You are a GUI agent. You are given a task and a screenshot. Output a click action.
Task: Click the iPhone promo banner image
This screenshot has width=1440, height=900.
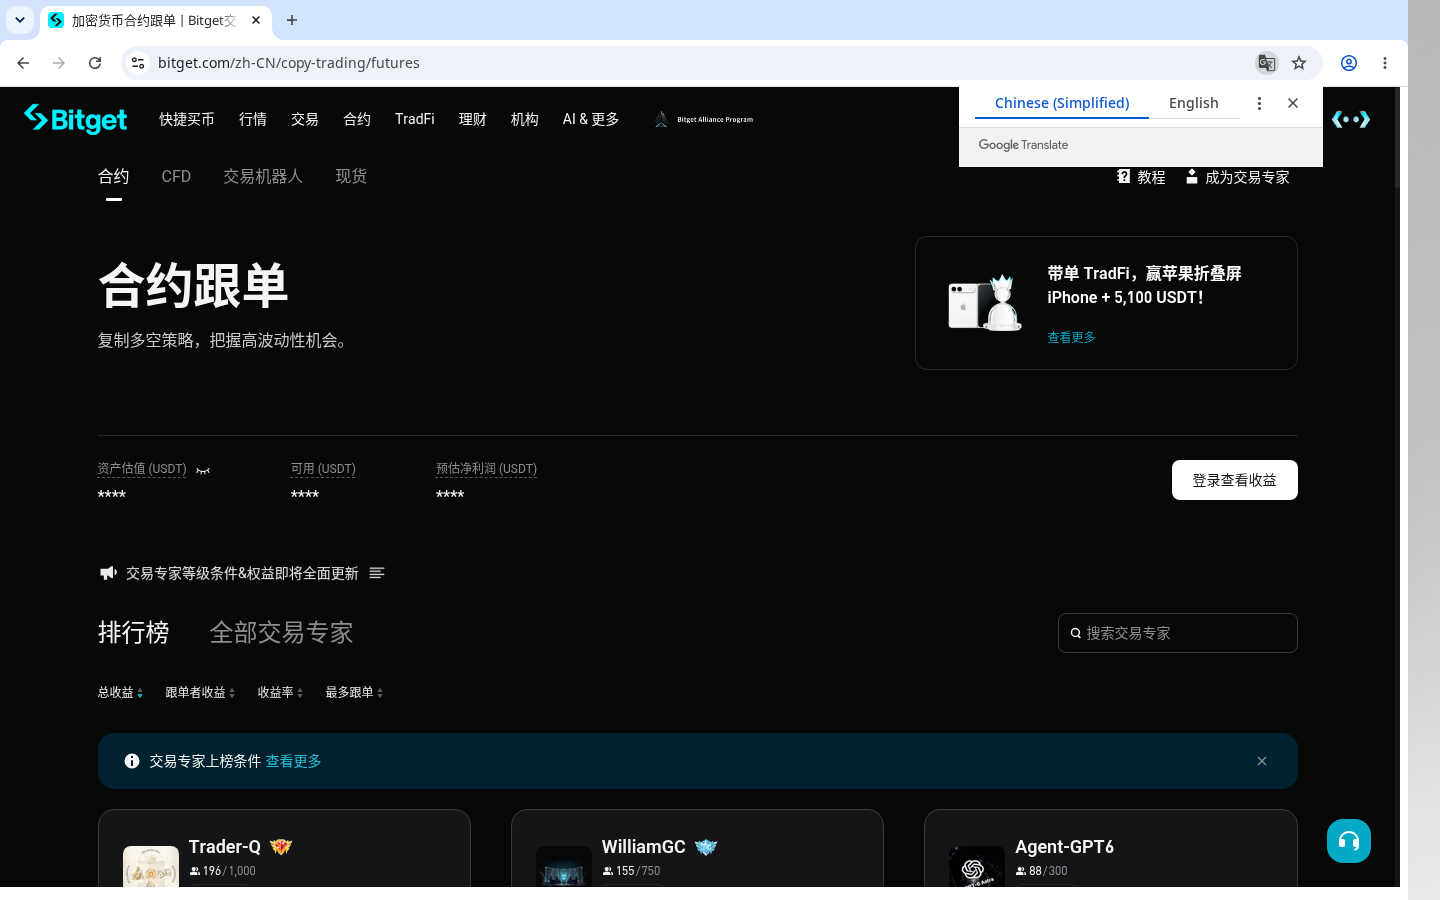(x=985, y=303)
